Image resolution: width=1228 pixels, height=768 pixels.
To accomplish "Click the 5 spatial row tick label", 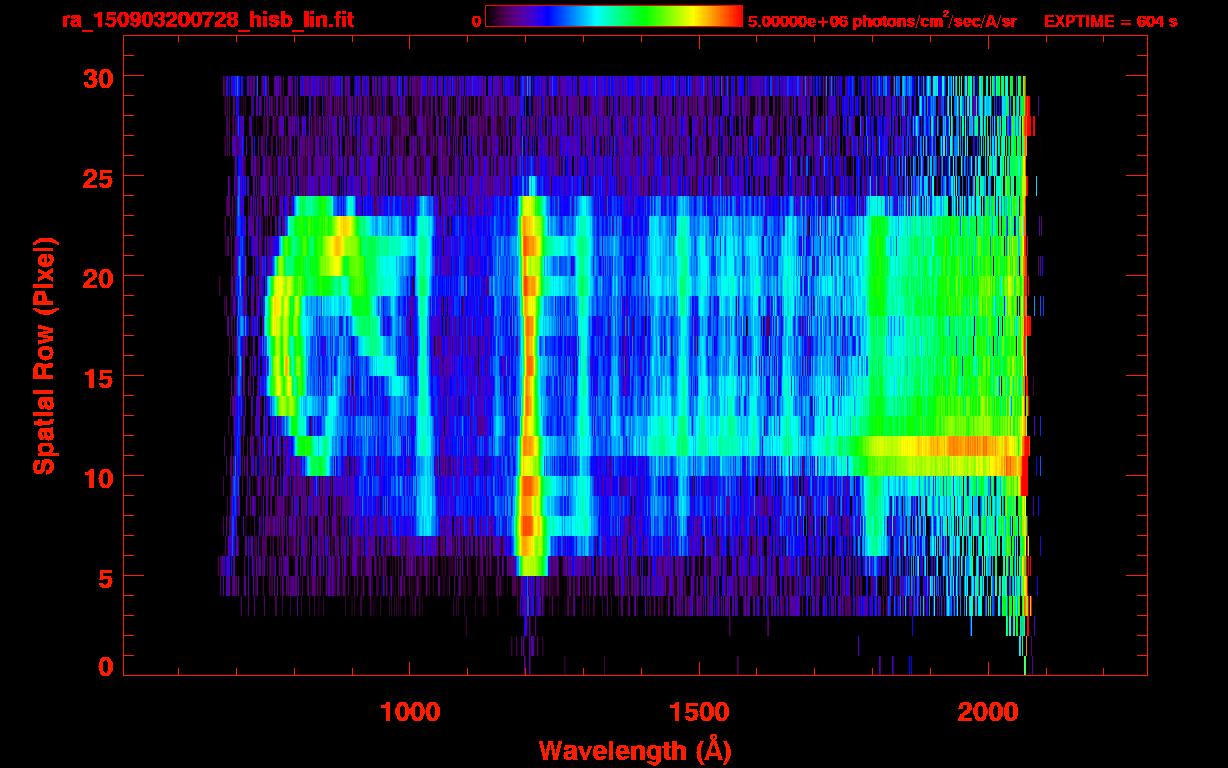I will (104, 577).
